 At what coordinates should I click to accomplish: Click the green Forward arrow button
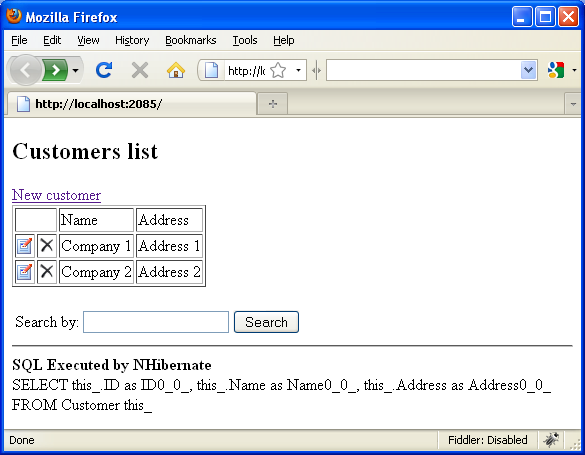tap(55, 70)
